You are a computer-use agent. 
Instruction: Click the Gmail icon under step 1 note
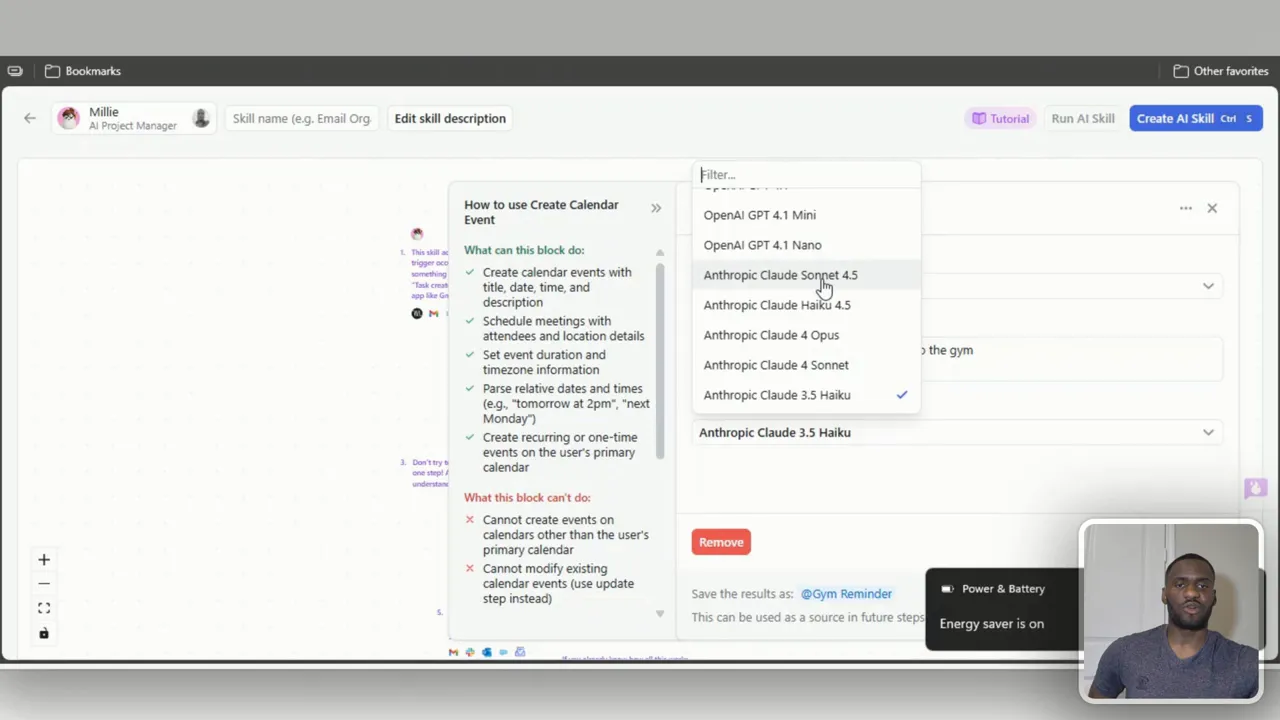pos(433,313)
